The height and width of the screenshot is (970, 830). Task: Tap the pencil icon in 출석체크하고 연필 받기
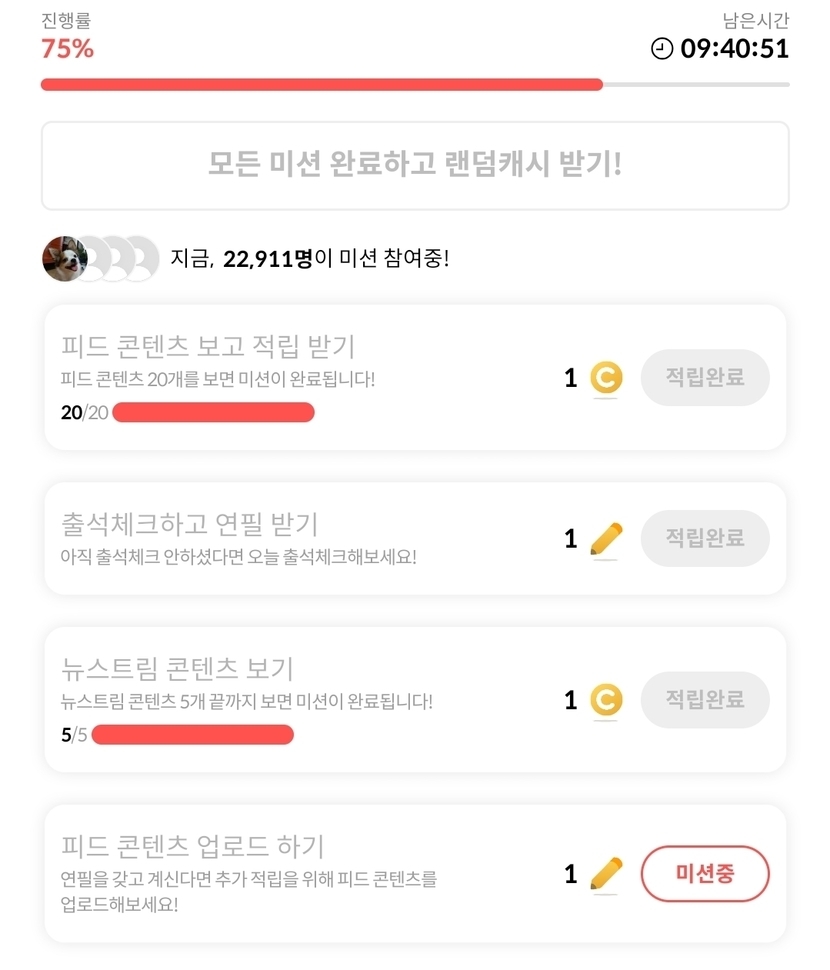pos(605,539)
